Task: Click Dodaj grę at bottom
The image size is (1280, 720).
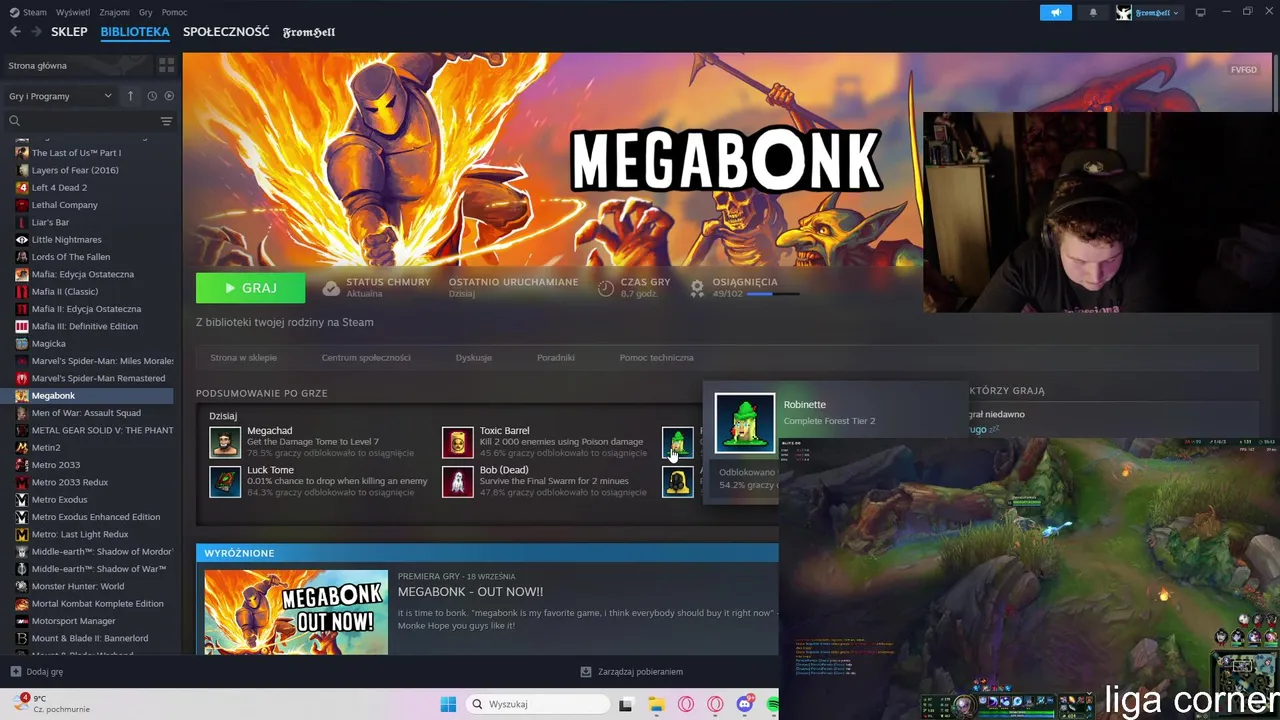Action: [45, 672]
